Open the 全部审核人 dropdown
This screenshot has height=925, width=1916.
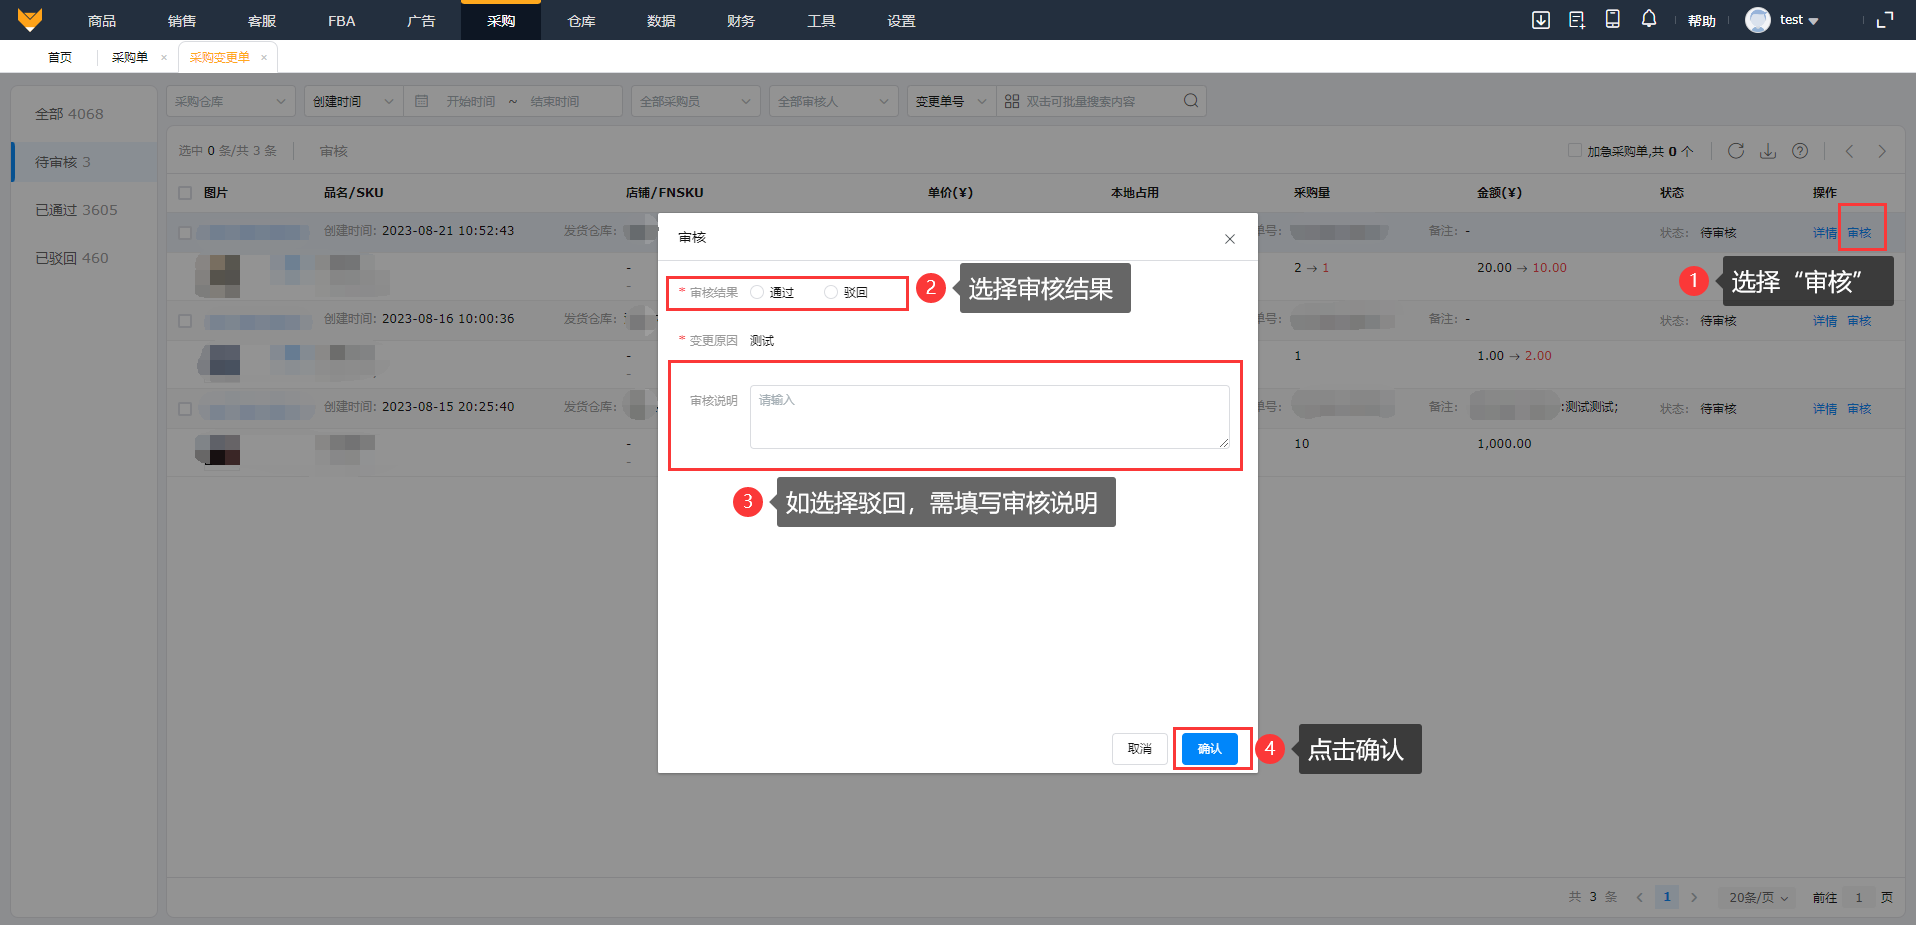coord(834,101)
